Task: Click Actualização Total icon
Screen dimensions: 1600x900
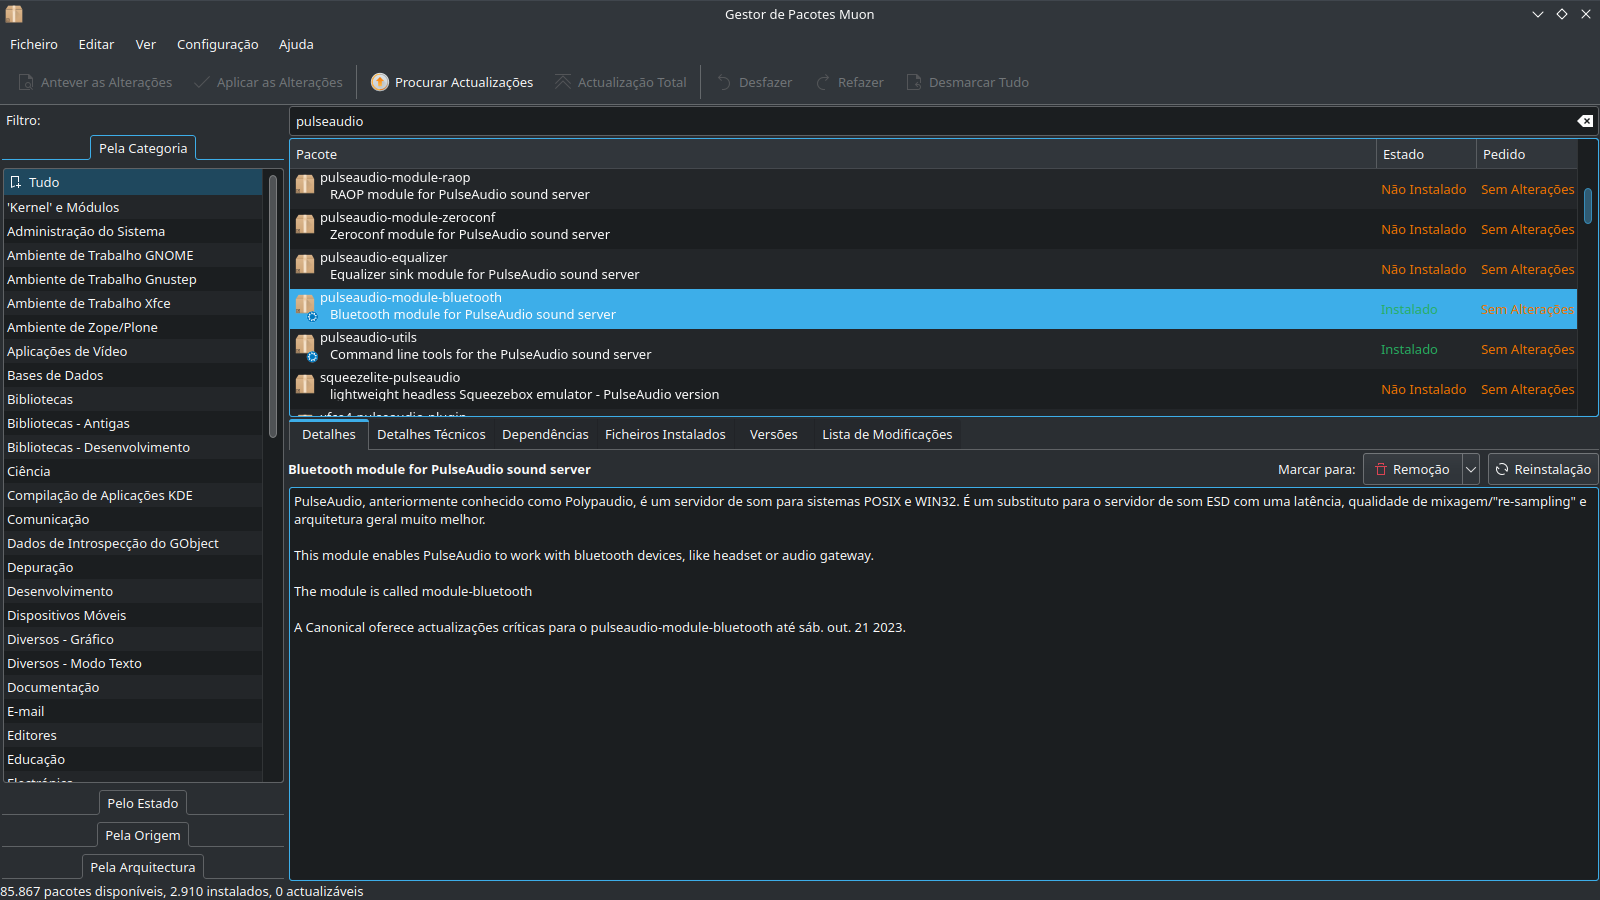Action: point(563,82)
